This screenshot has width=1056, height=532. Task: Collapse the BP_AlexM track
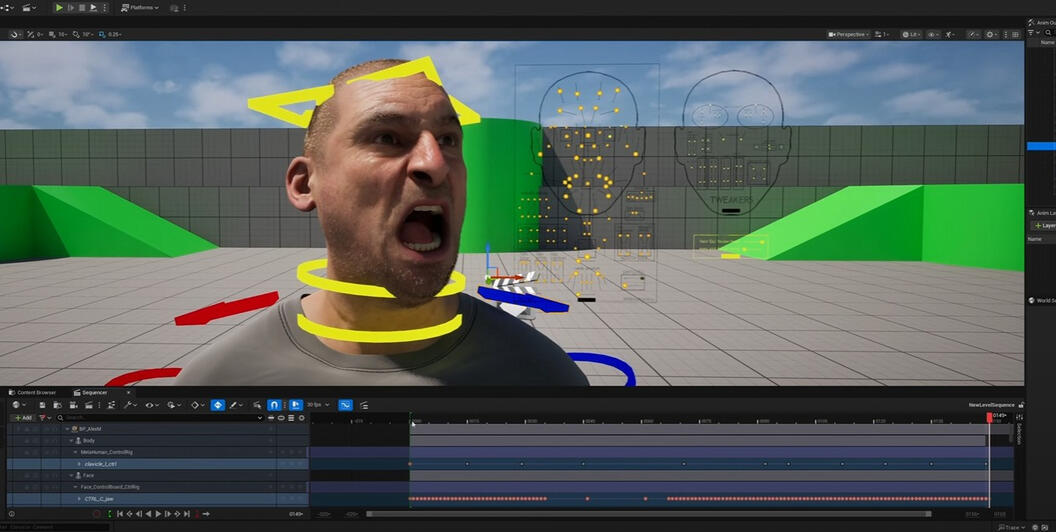coord(67,429)
